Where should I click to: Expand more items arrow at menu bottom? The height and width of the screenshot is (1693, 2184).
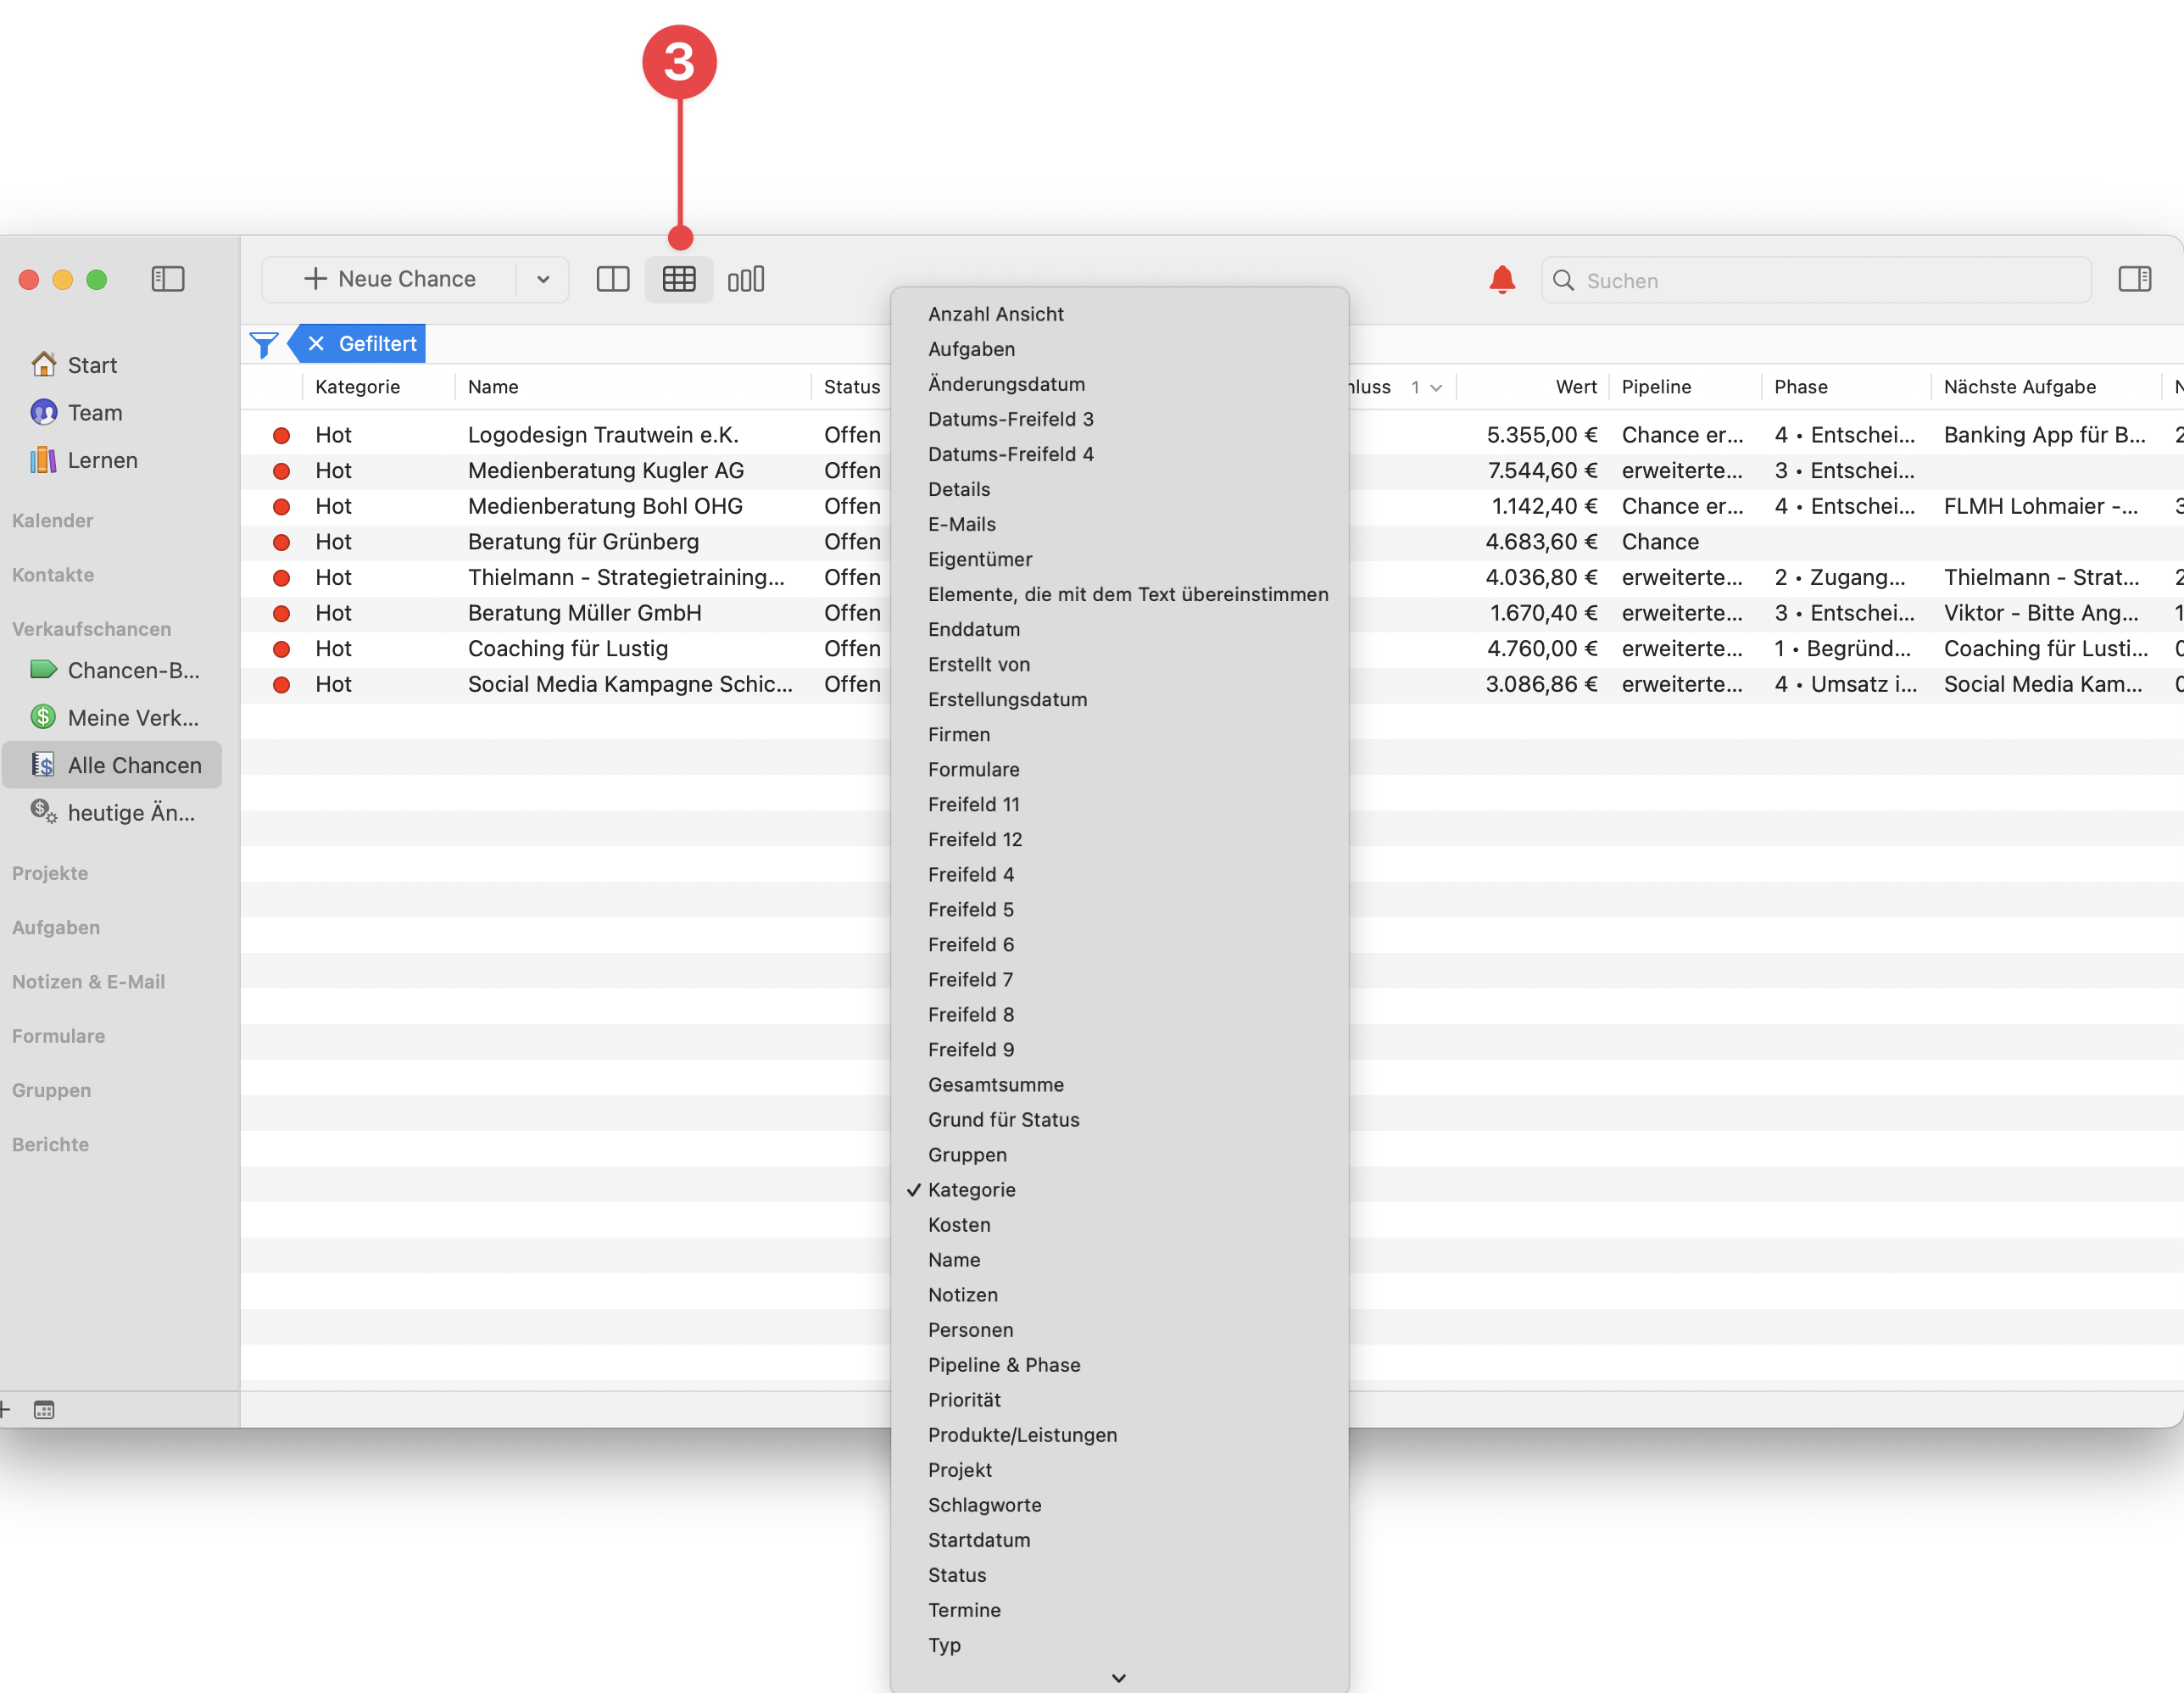(1118, 1678)
